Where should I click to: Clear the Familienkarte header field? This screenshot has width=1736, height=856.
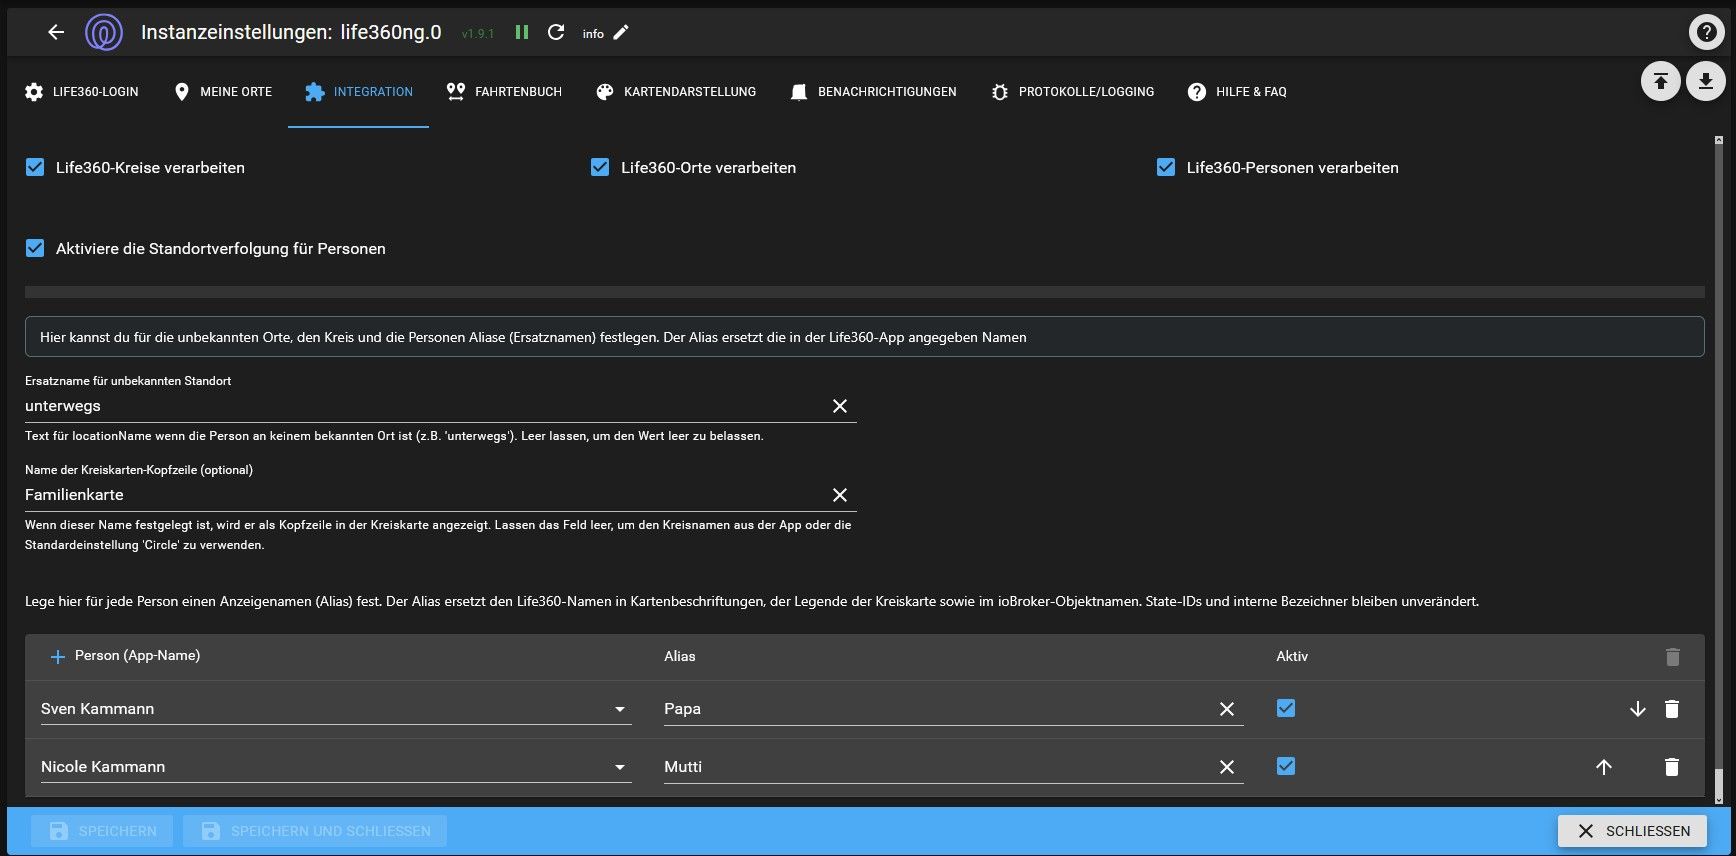[840, 495]
